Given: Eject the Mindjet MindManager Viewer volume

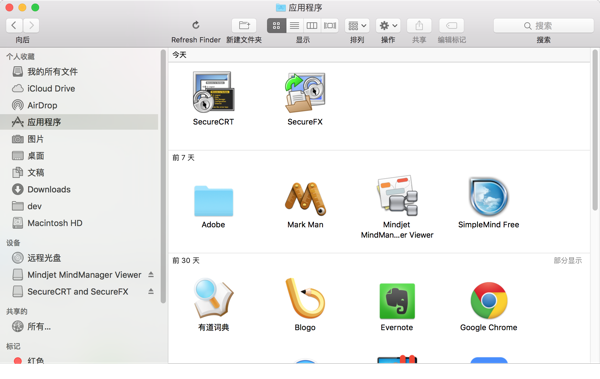Looking at the screenshot, I should coord(151,275).
